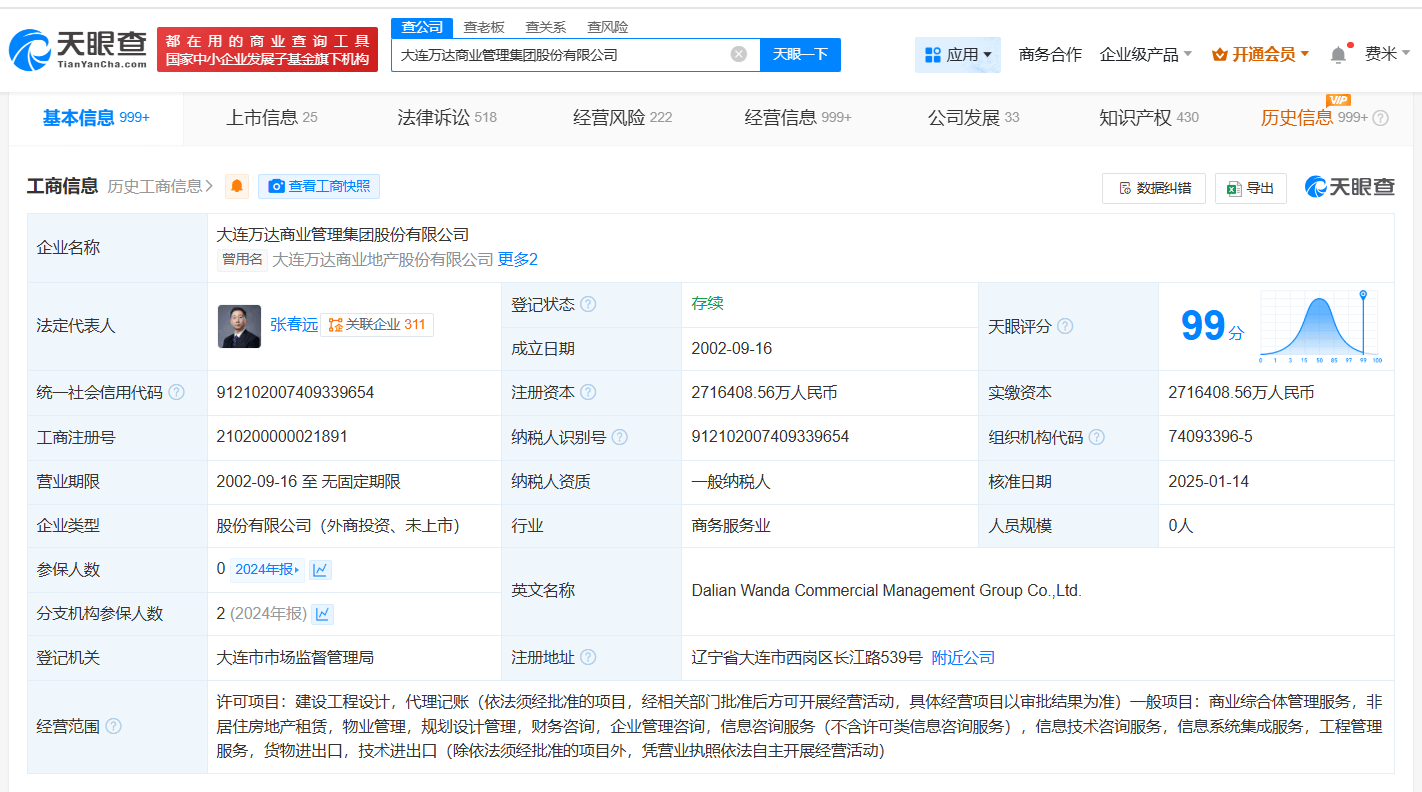Open the 附近公司 link
Viewport: 1422px width, 792px height.
962,657
